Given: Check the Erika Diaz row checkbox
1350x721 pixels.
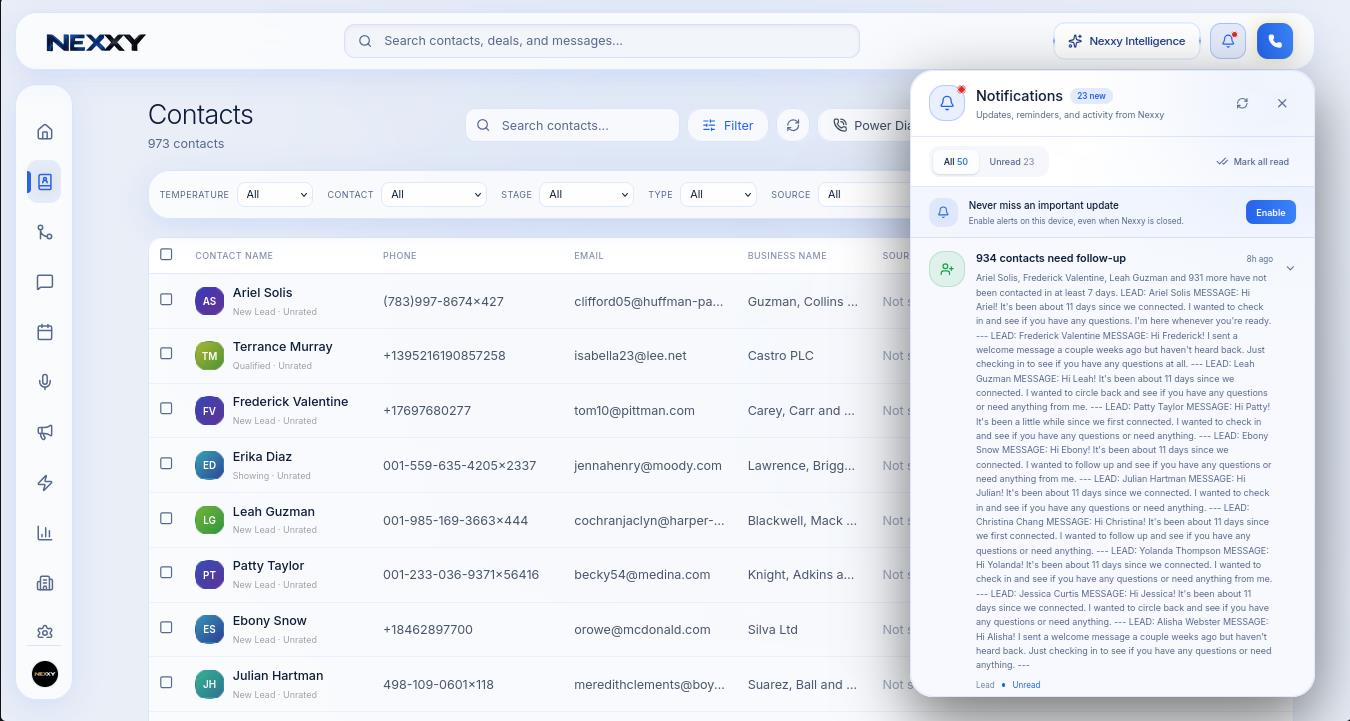Looking at the screenshot, I should tap(166, 463).
